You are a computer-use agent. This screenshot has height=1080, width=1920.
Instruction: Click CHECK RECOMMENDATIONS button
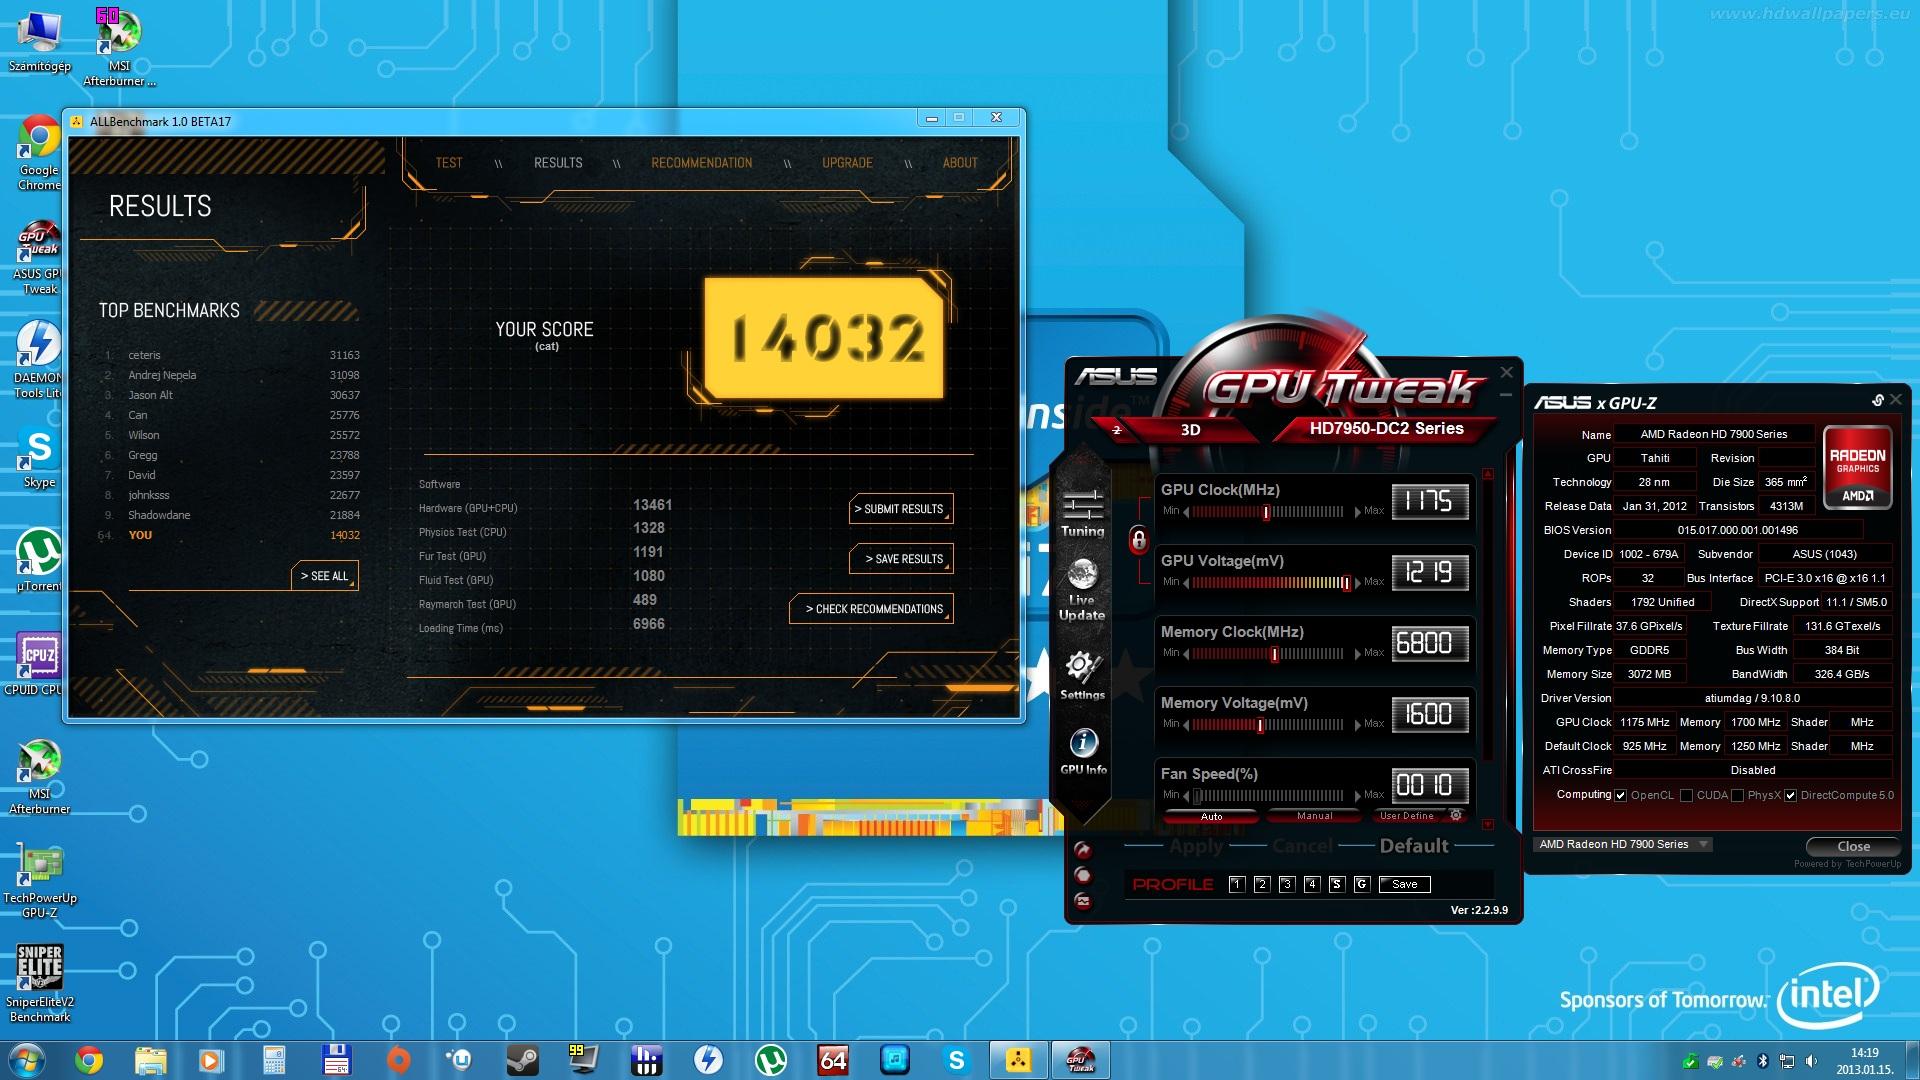[872, 609]
